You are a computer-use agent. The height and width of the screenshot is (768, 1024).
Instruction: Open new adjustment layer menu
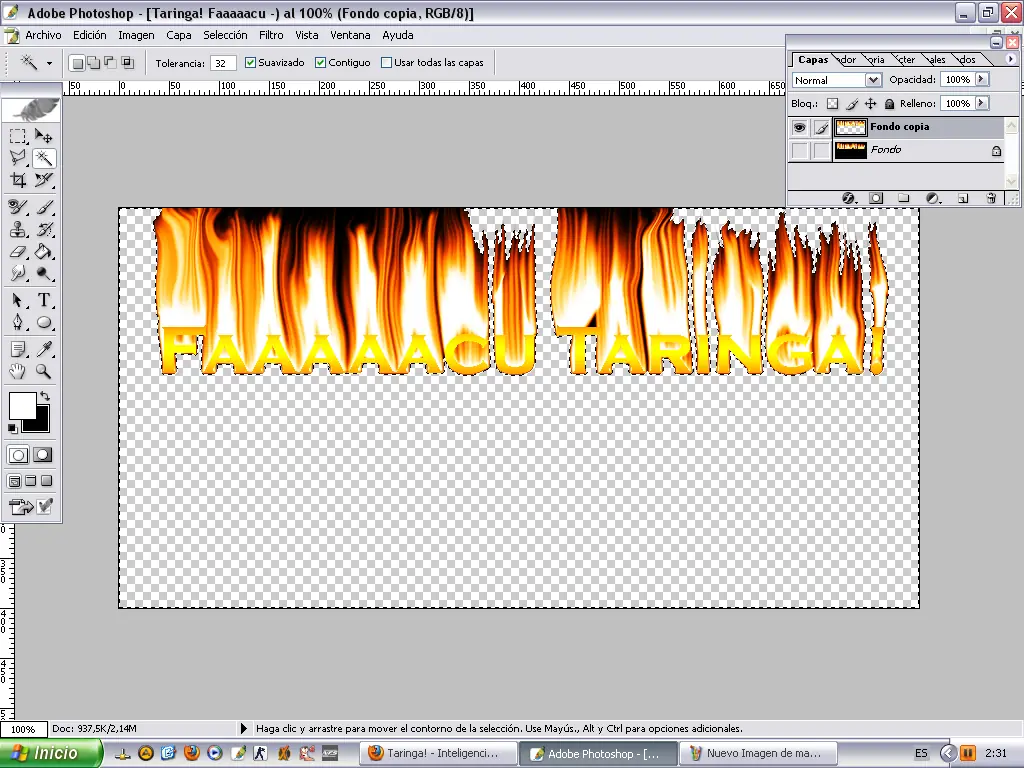click(933, 198)
